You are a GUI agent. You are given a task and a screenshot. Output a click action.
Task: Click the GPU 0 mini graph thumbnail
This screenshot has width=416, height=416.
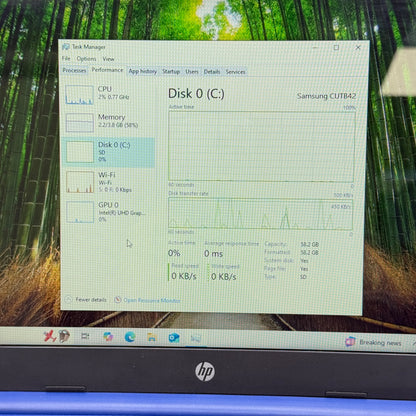click(80, 212)
